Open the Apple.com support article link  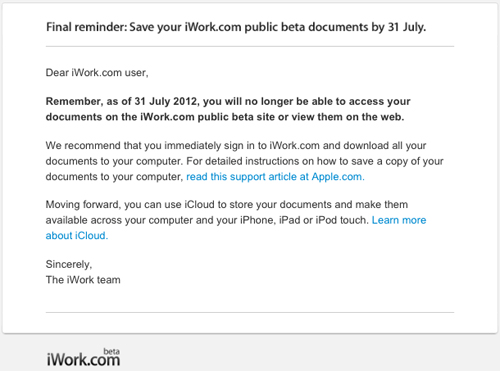coord(275,177)
